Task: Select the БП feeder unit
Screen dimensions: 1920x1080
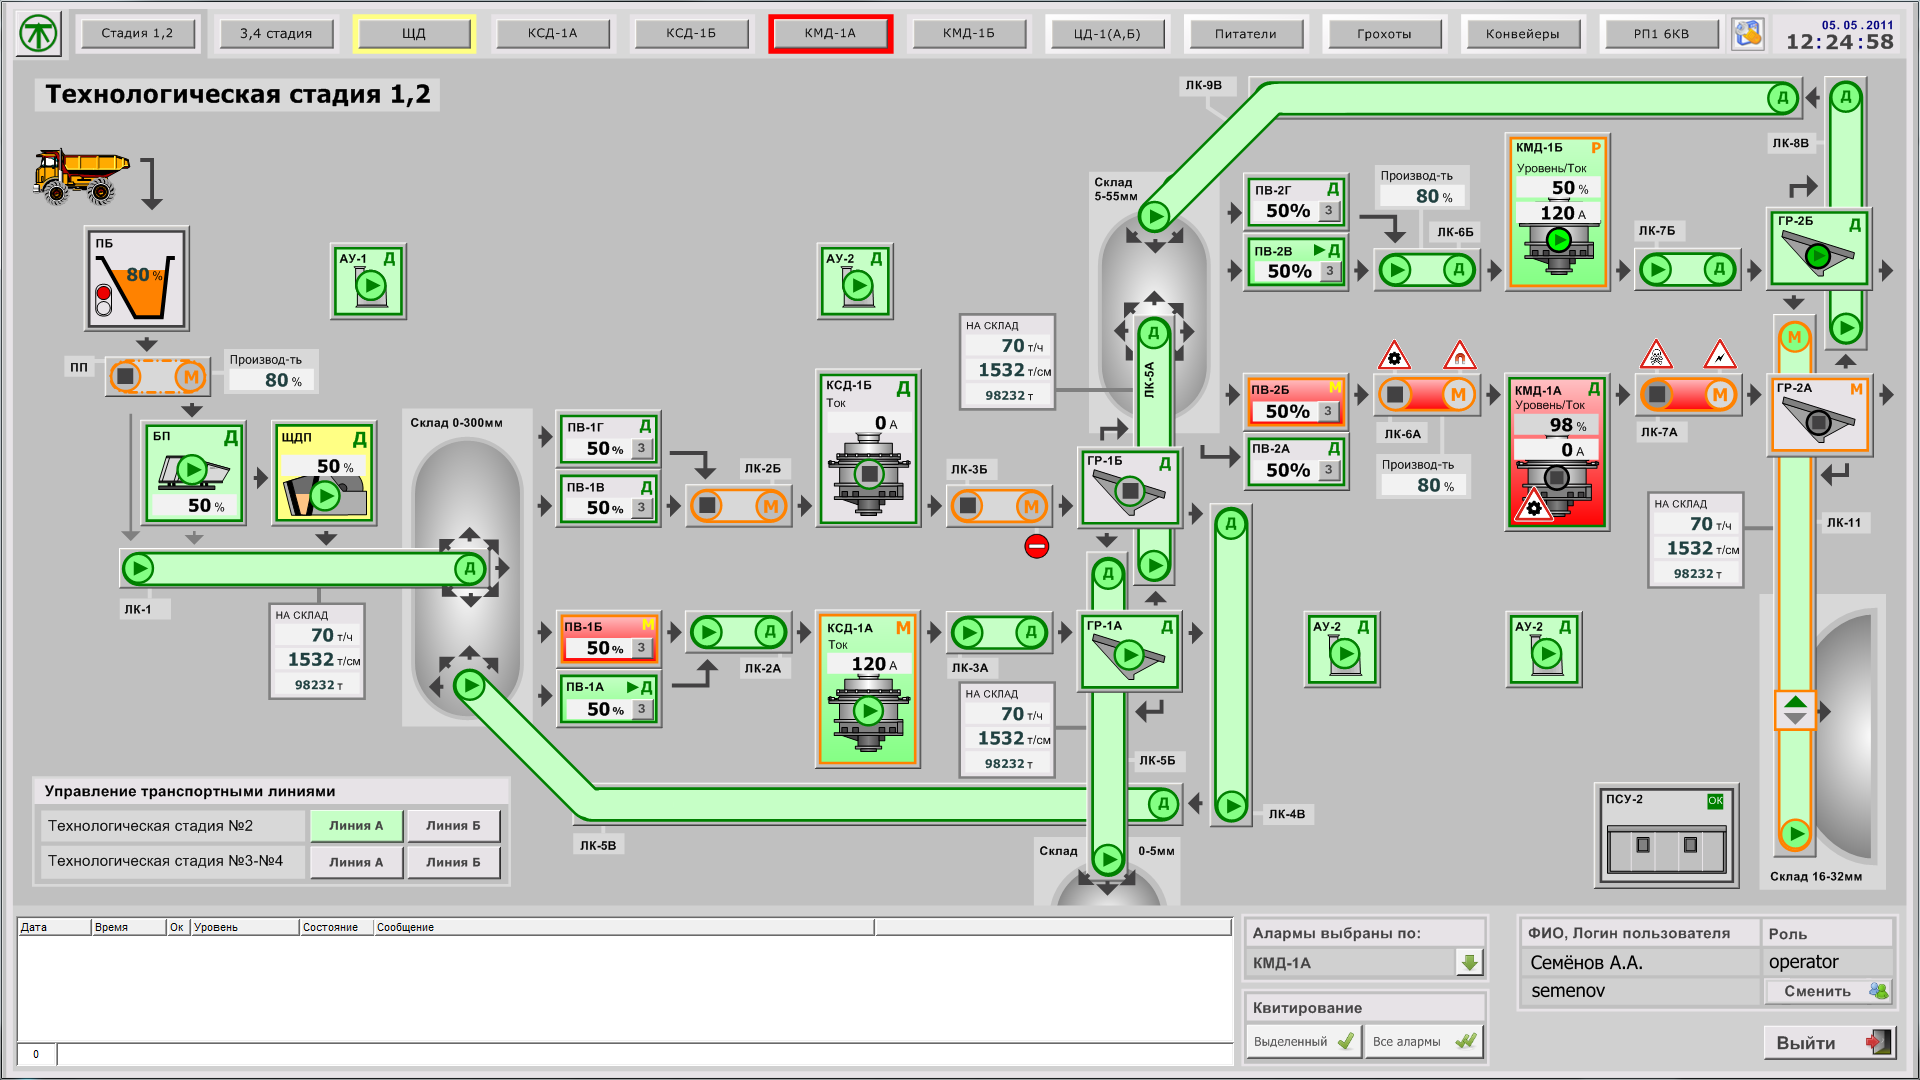Action: 194,473
